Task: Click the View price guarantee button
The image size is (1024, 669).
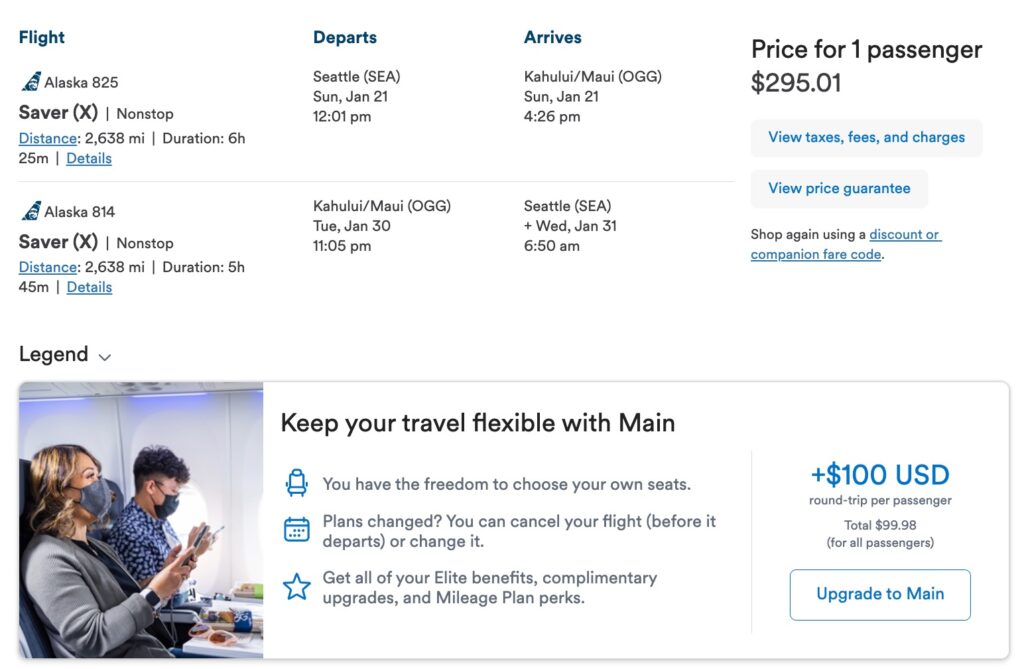Action: [x=839, y=188]
